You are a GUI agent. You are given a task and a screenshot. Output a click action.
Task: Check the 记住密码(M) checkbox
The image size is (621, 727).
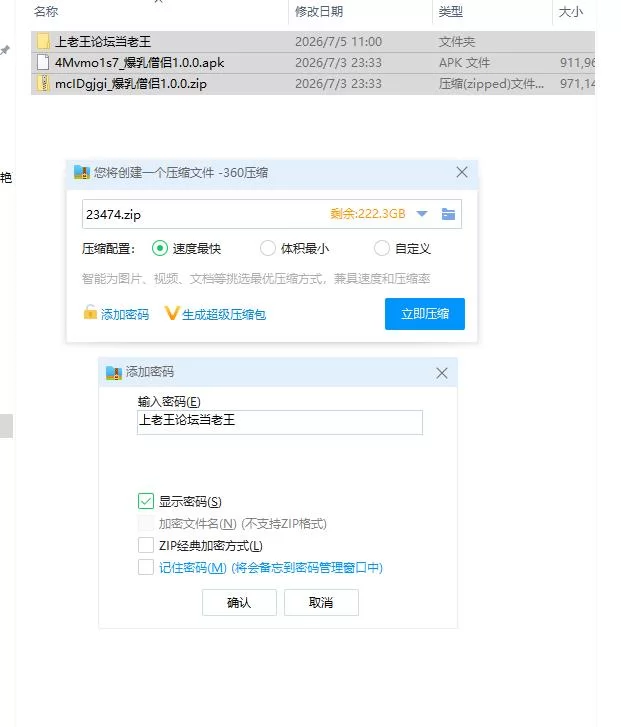pos(146,567)
